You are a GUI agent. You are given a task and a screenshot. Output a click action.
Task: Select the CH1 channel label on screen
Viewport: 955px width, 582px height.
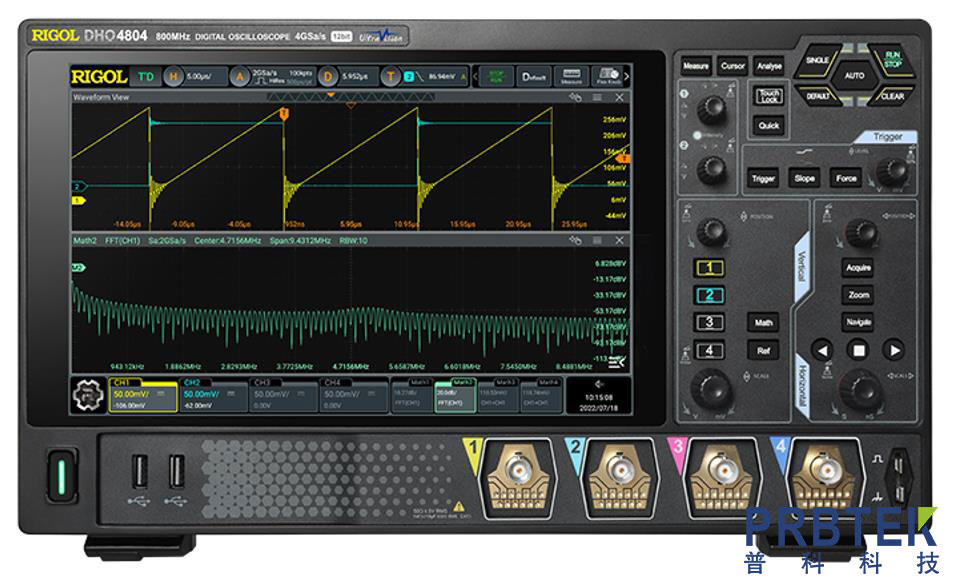pyautogui.click(x=124, y=382)
